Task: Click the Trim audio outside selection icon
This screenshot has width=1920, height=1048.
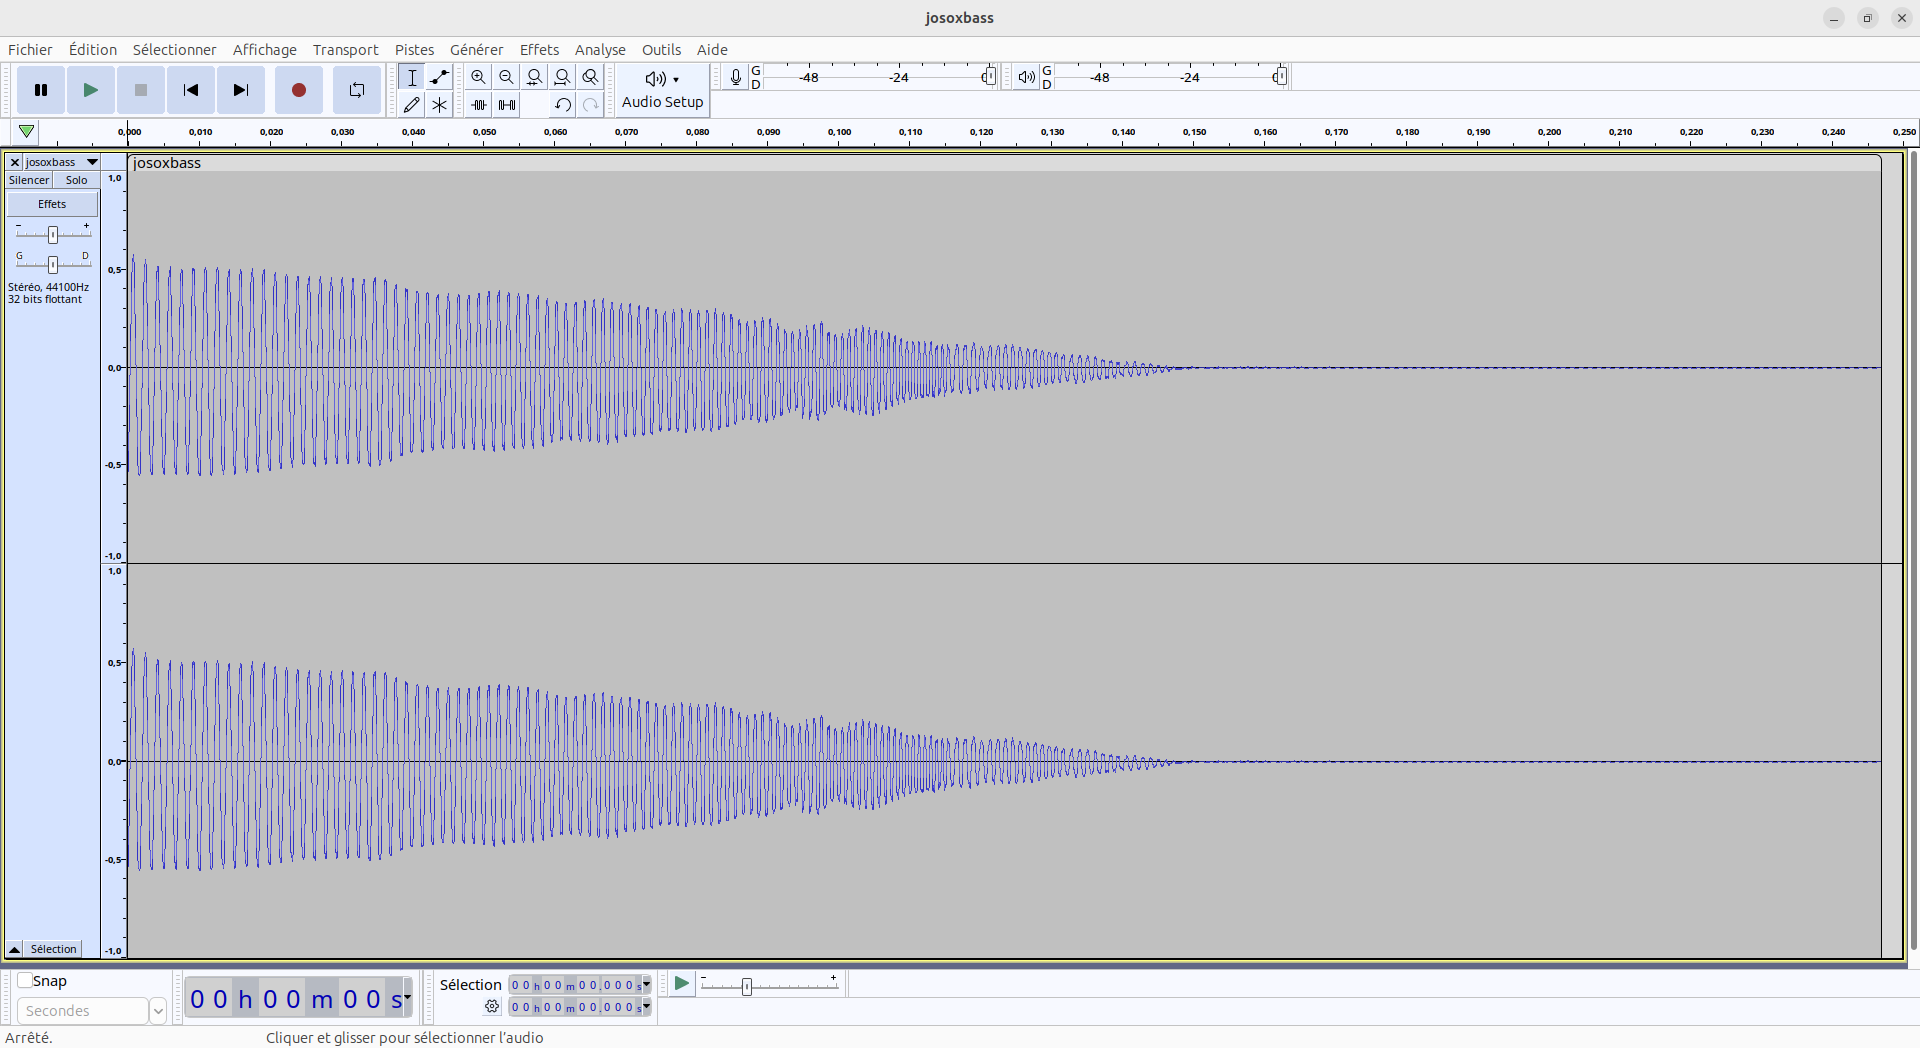Action: tap(478, 104)
